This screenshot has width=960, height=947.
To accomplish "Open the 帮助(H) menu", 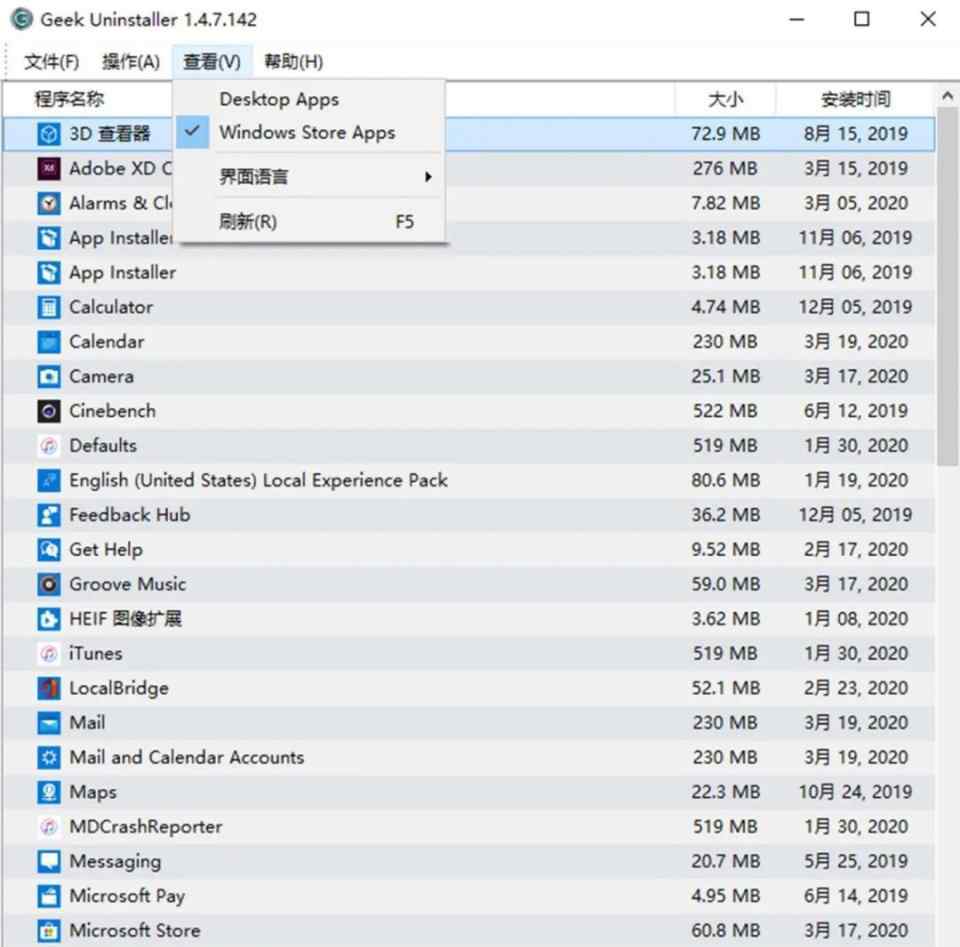I will coord(293,61).
